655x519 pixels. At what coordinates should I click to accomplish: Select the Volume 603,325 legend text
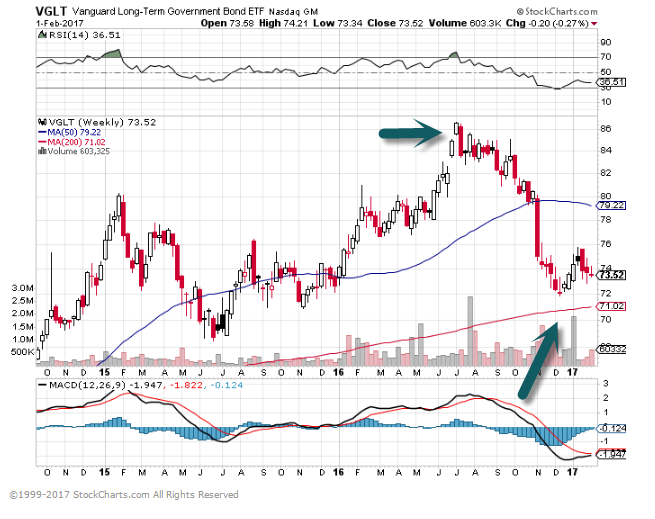[79, 151]
